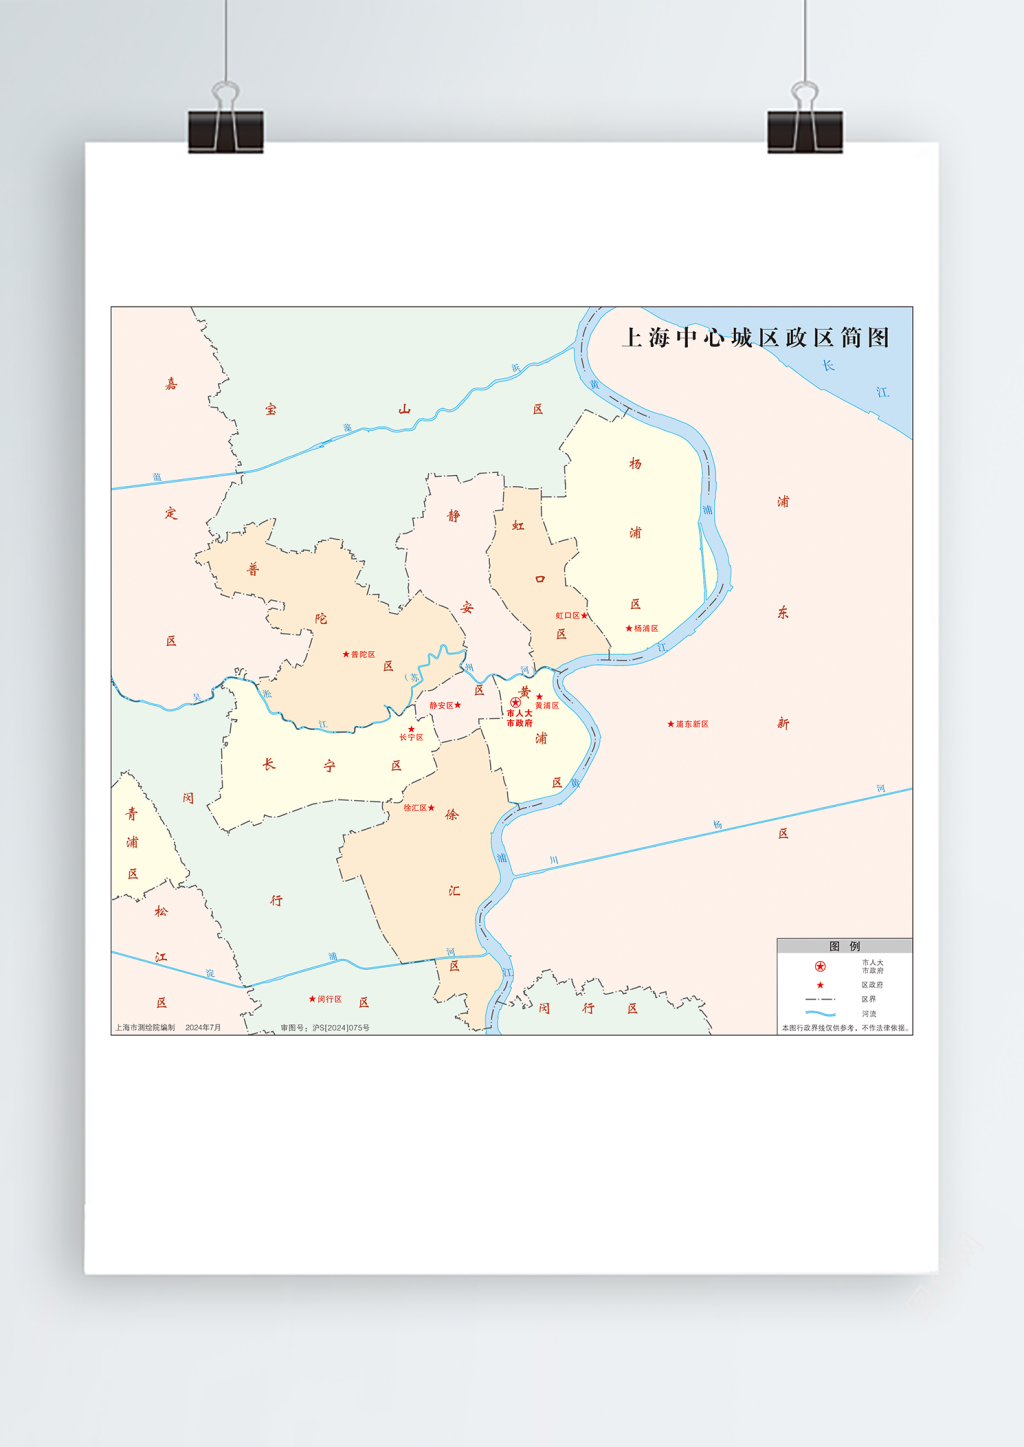Click the legend's circled star symbol

[820, 967]
